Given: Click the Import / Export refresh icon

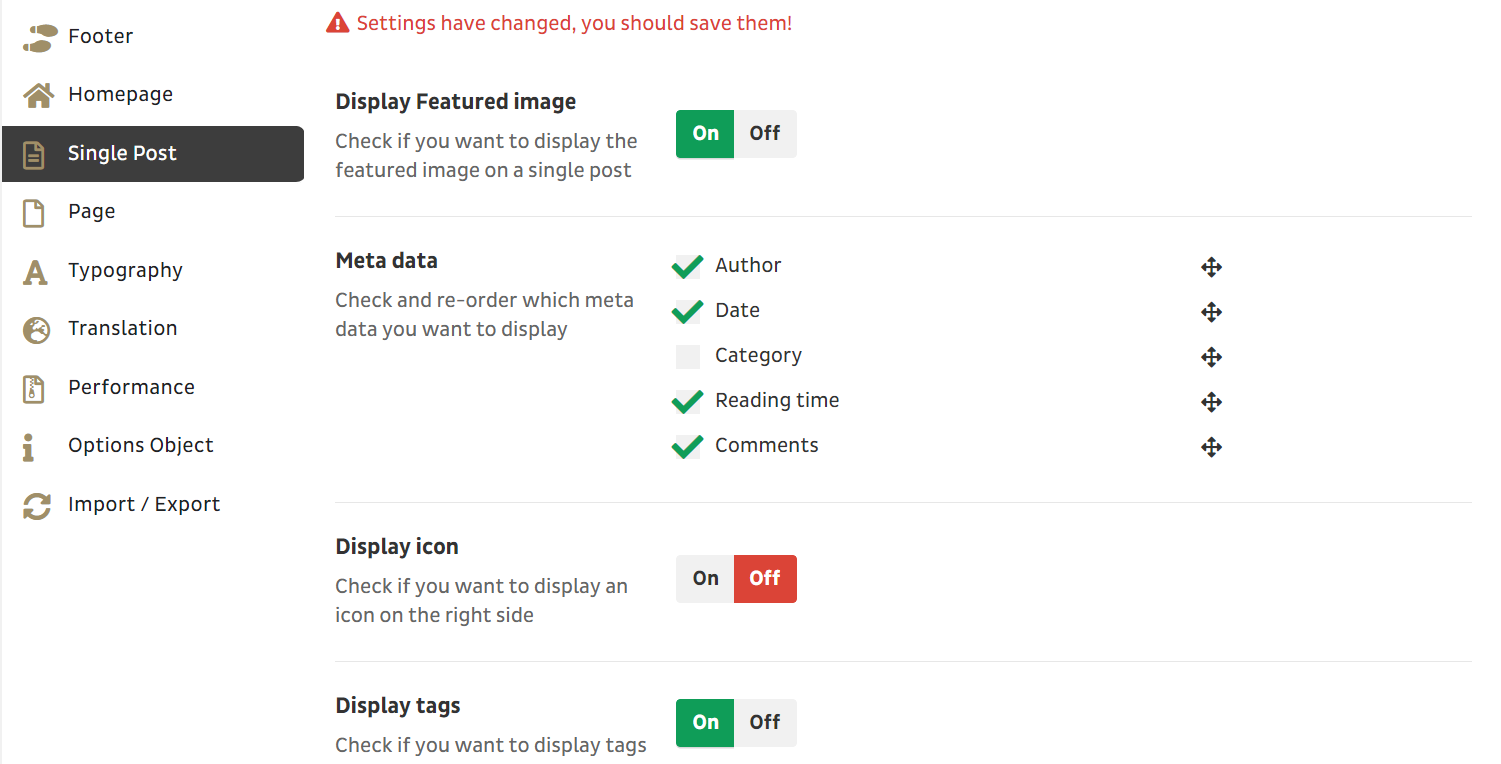Looking at the screenshot, I should pyautogui.click(x=37, y=506).
